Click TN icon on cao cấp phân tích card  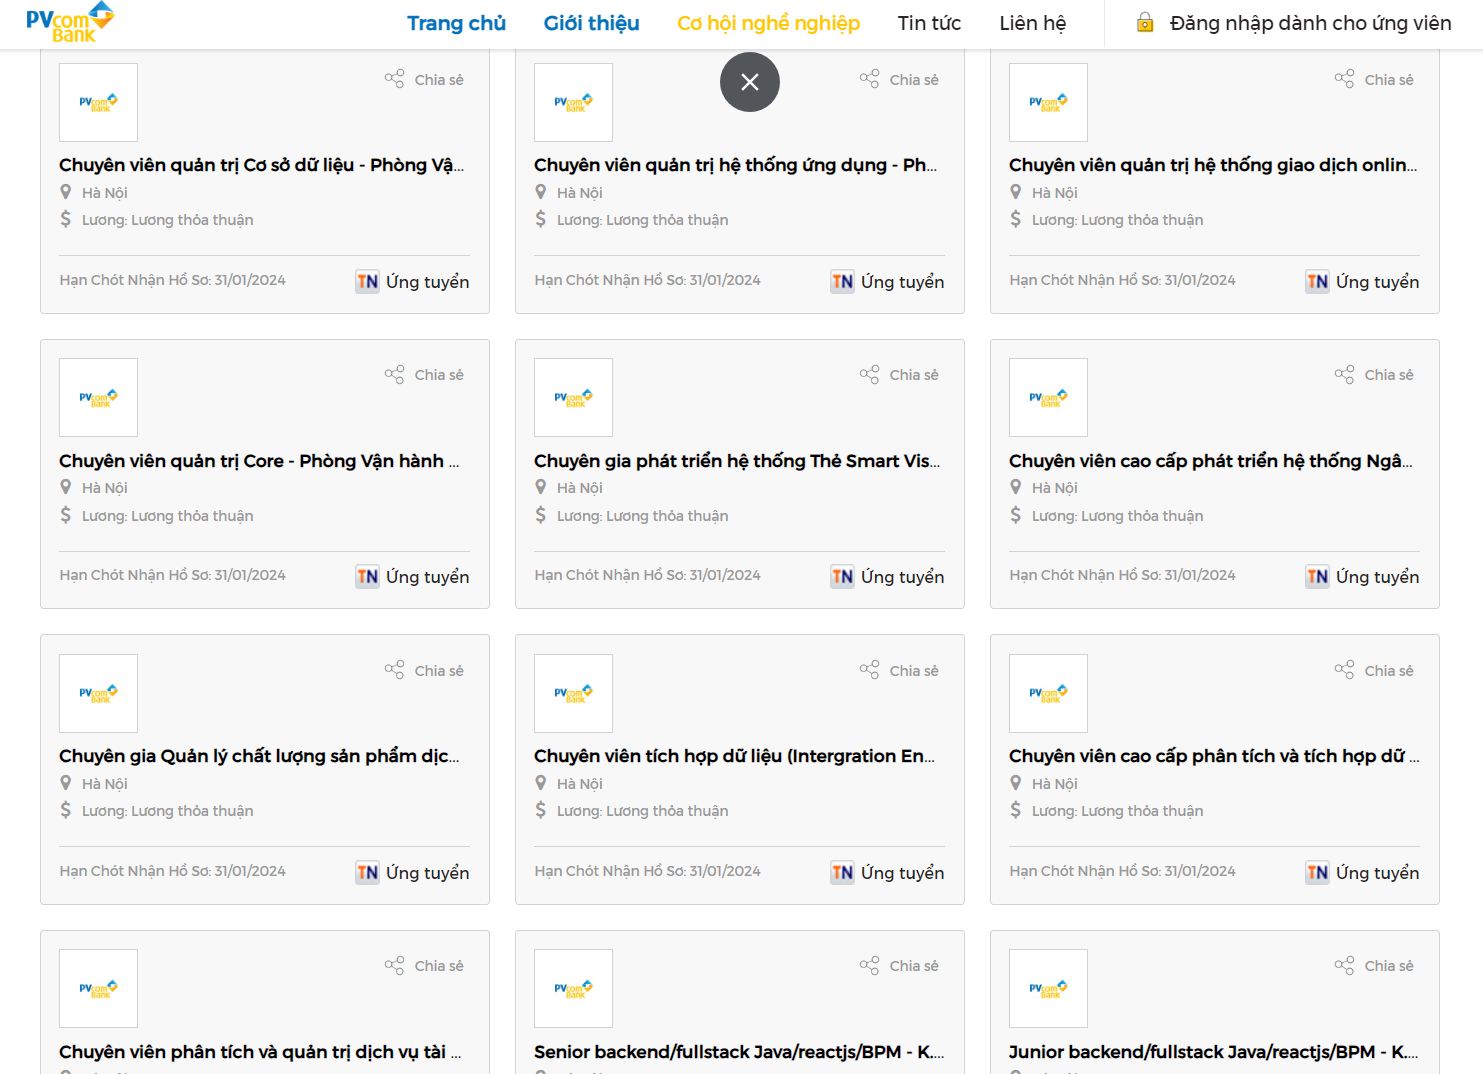point(1318,873)
